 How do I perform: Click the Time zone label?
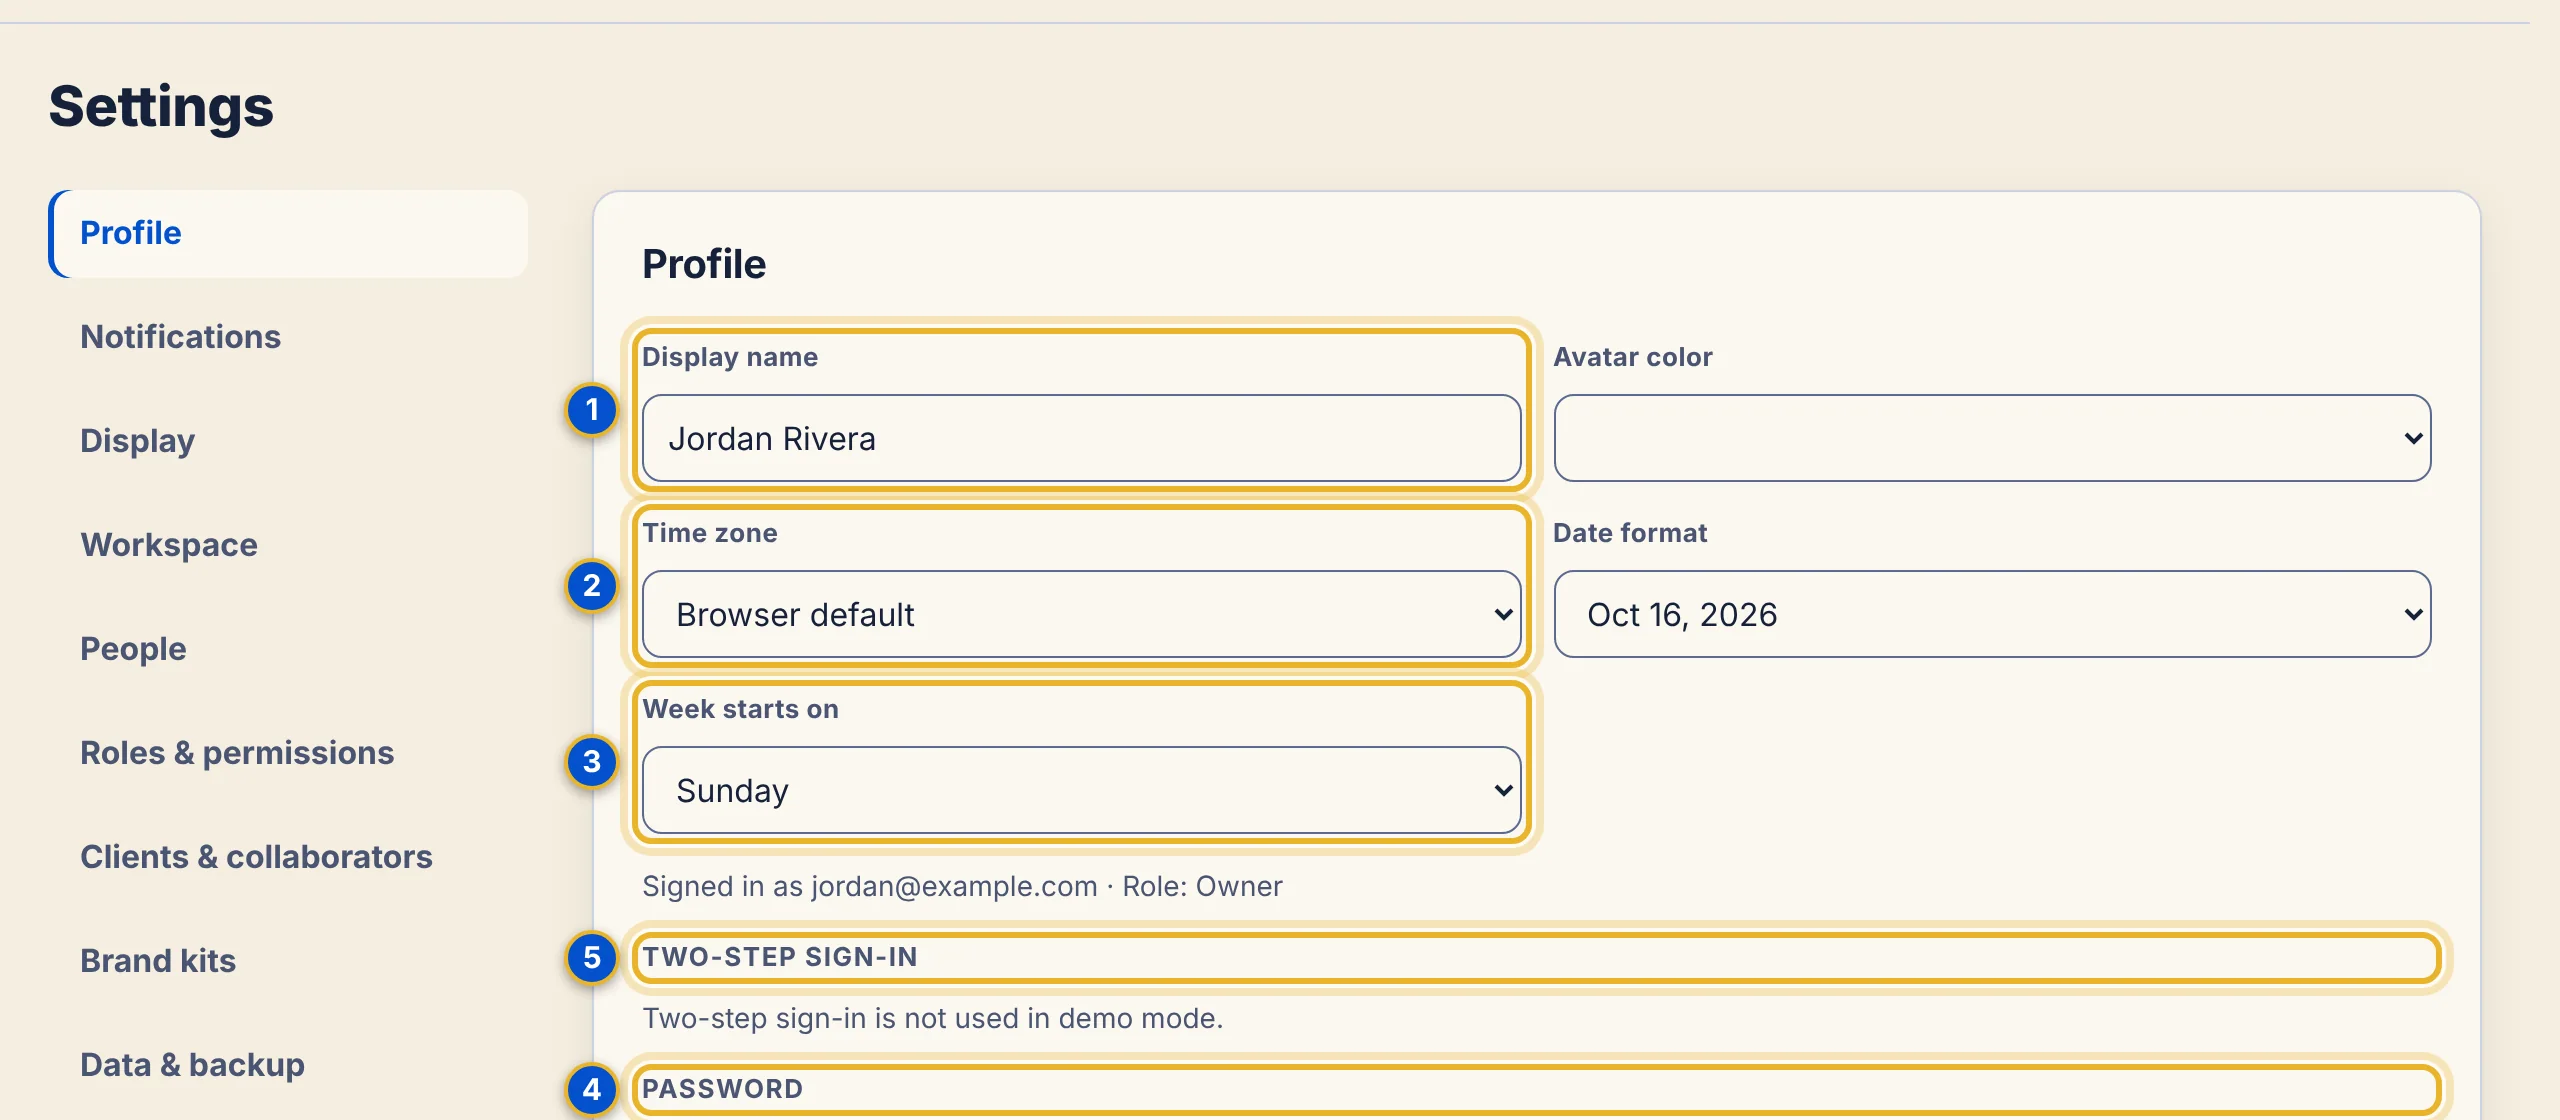710,533
